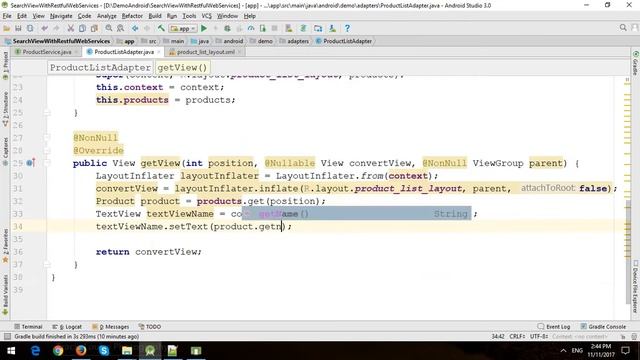This screenshot has width=640, height=360.
Task: Click the Stop toolbar icon
Action: tap(274, 28)
